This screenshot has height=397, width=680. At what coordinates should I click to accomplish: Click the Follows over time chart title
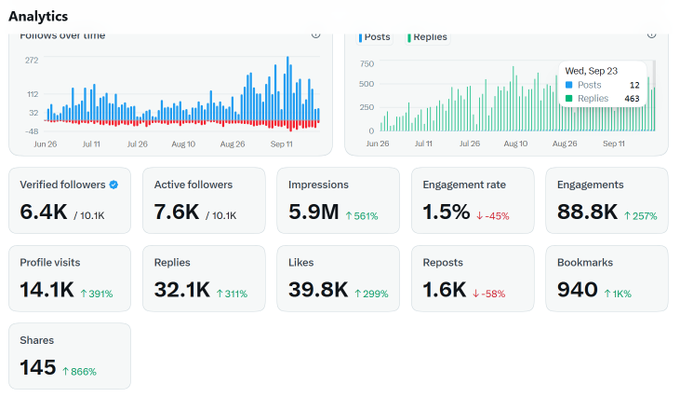62,36
